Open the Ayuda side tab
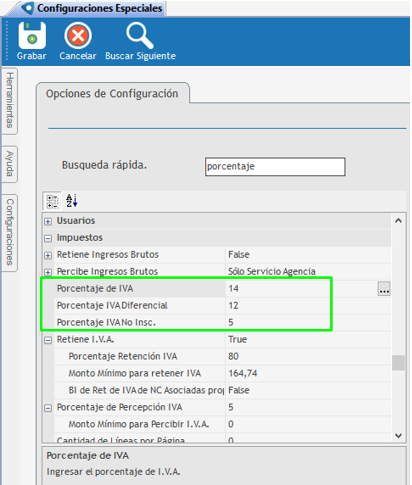Image resolution: width=412 pixels, height=485 pixels. 10,164
